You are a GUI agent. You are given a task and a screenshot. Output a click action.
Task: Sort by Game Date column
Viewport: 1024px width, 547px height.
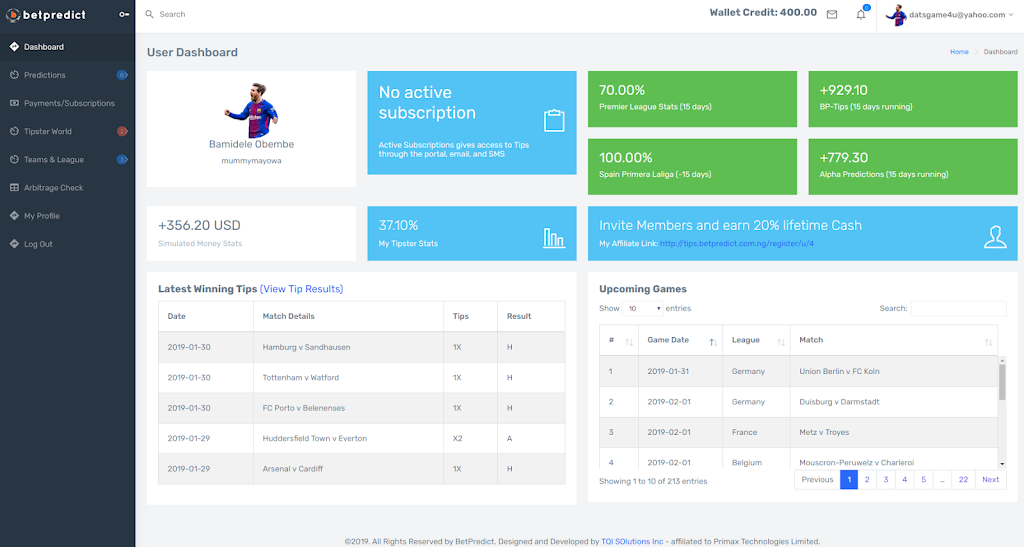tap(680, 340)
